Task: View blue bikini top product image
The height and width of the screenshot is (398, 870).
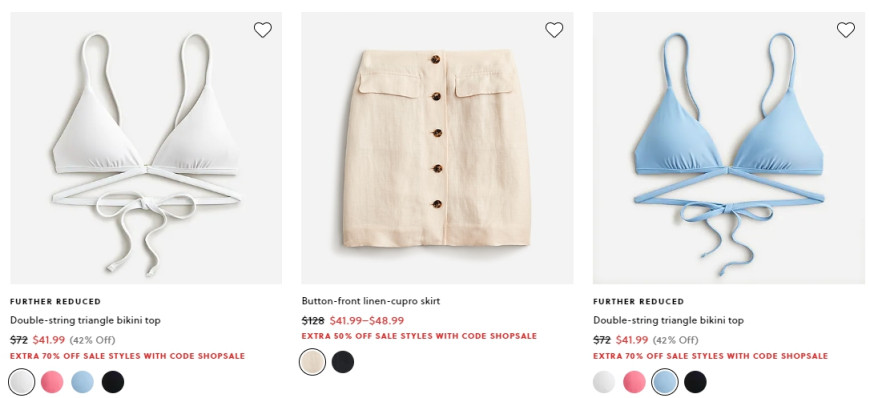Action: pyautogui.click(x=729, y=148)
